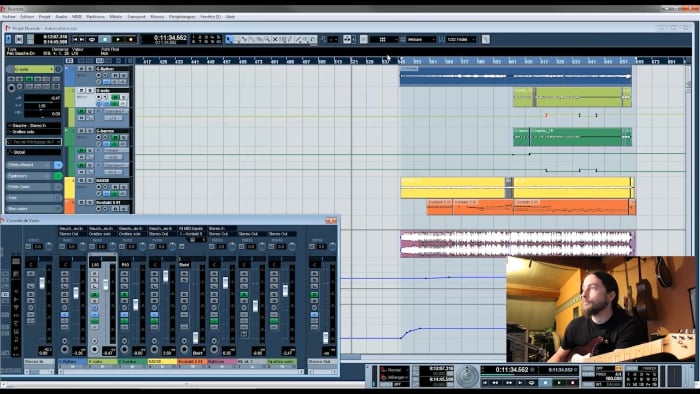
Task: Toggle Write automation on G-solo track
Action: click(x=123, y=97)
